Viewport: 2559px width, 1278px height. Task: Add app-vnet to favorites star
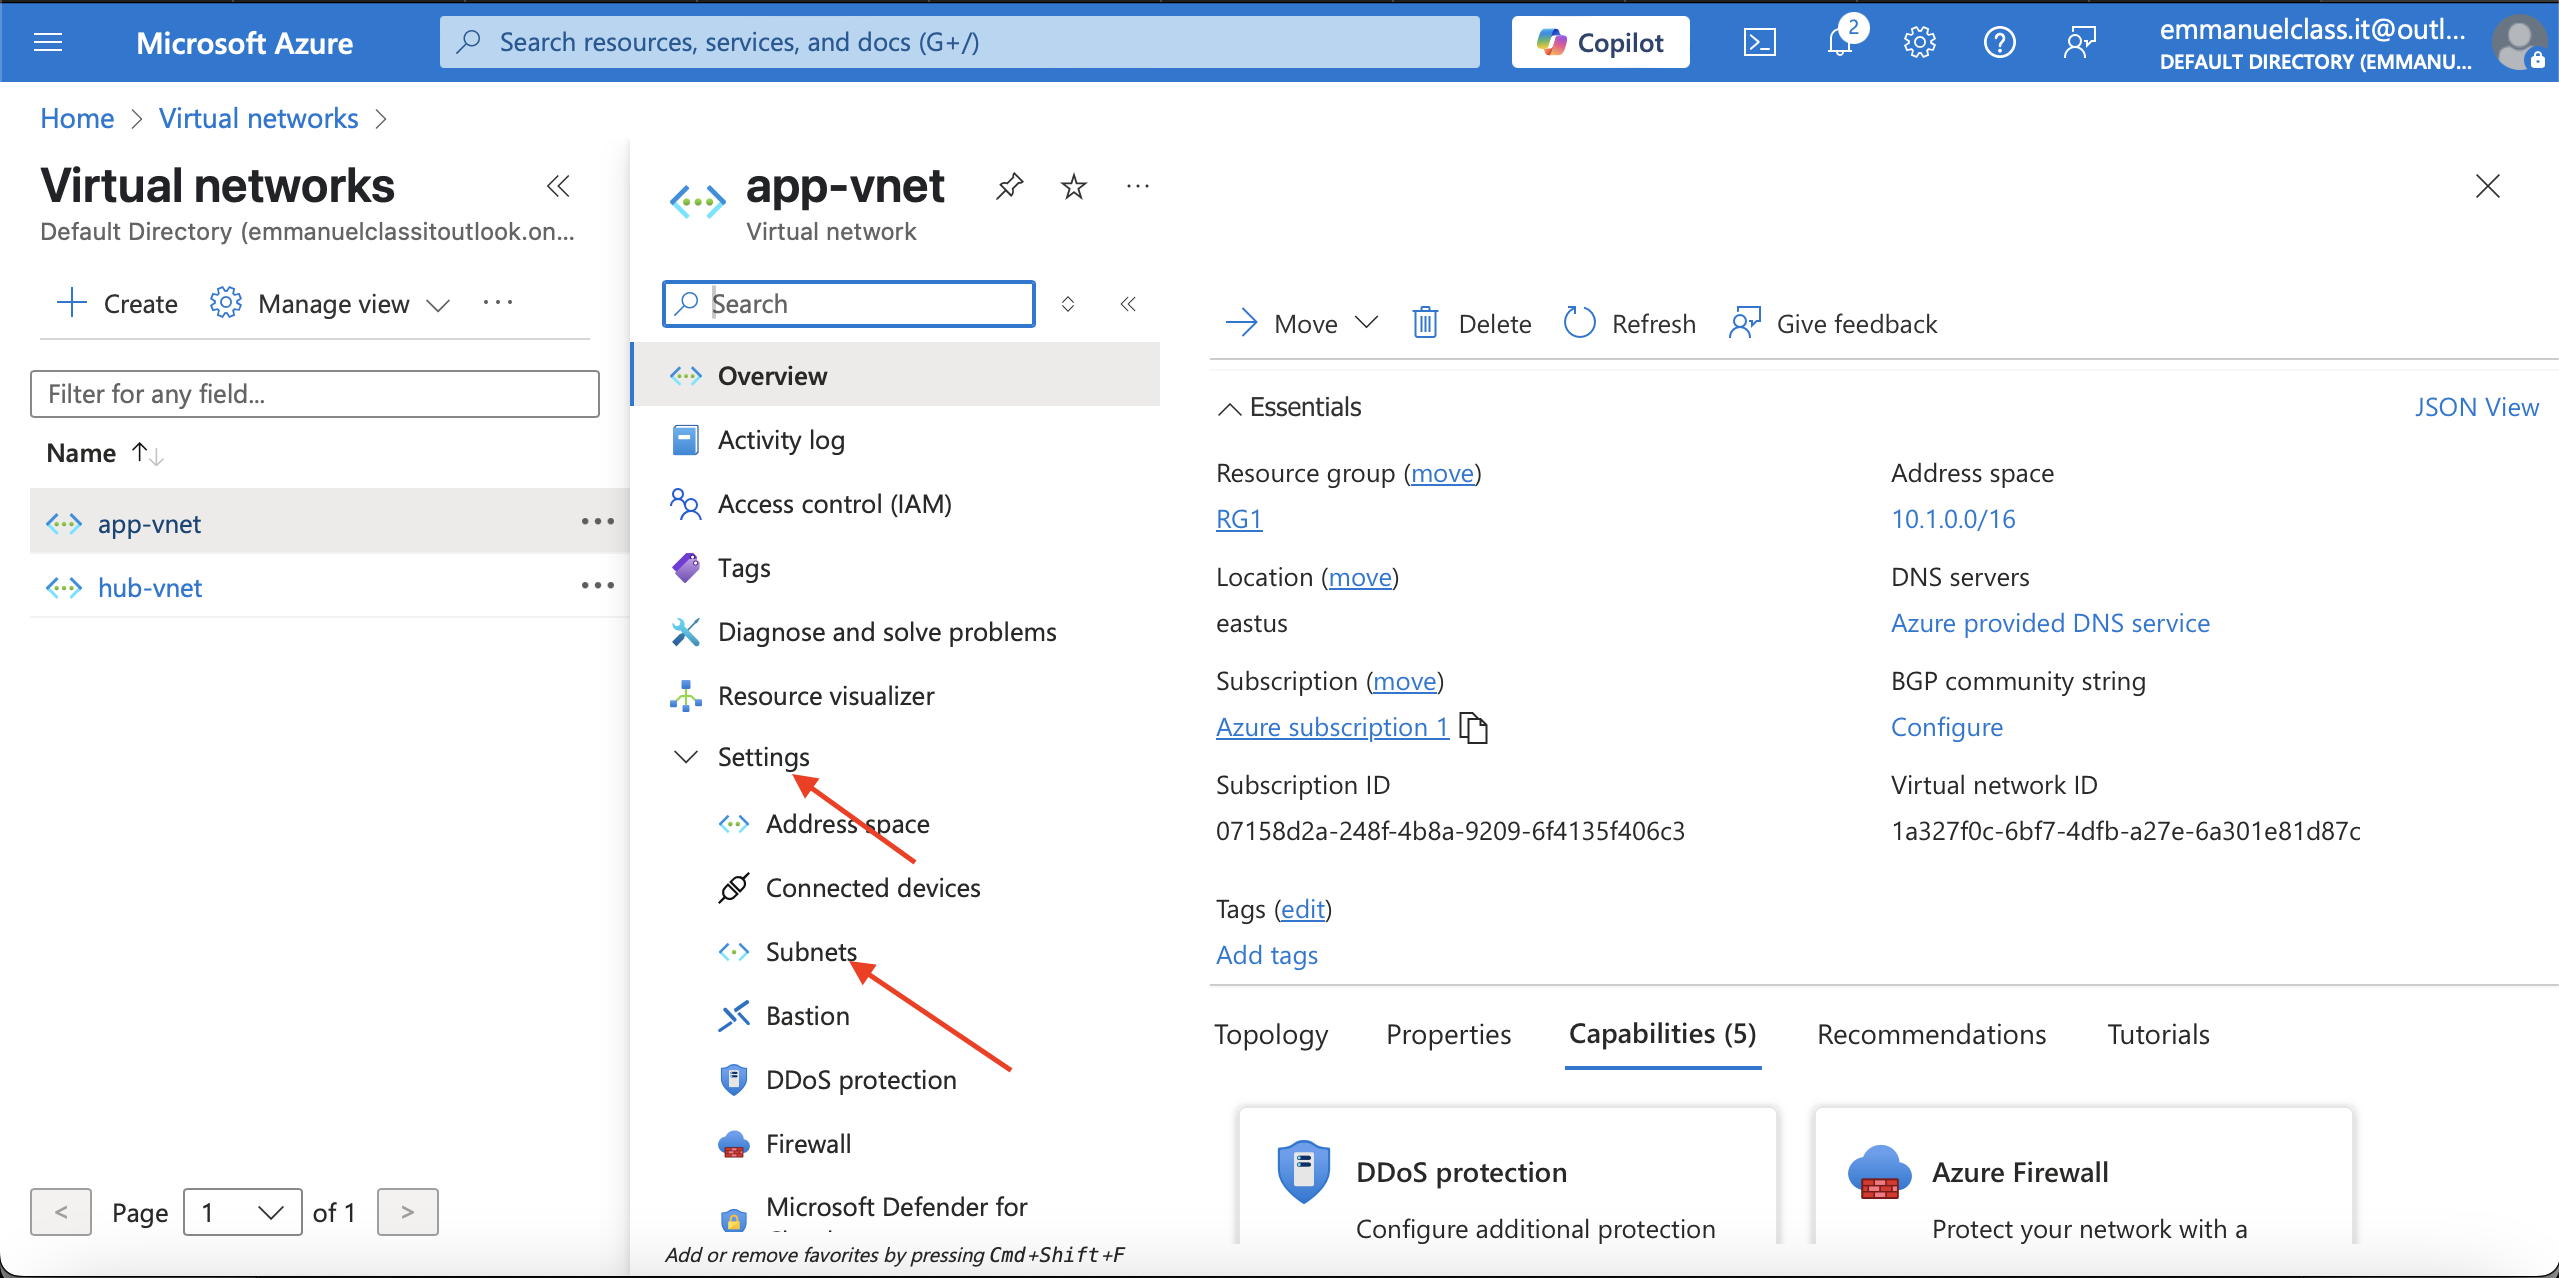(x=1073, y=186)
